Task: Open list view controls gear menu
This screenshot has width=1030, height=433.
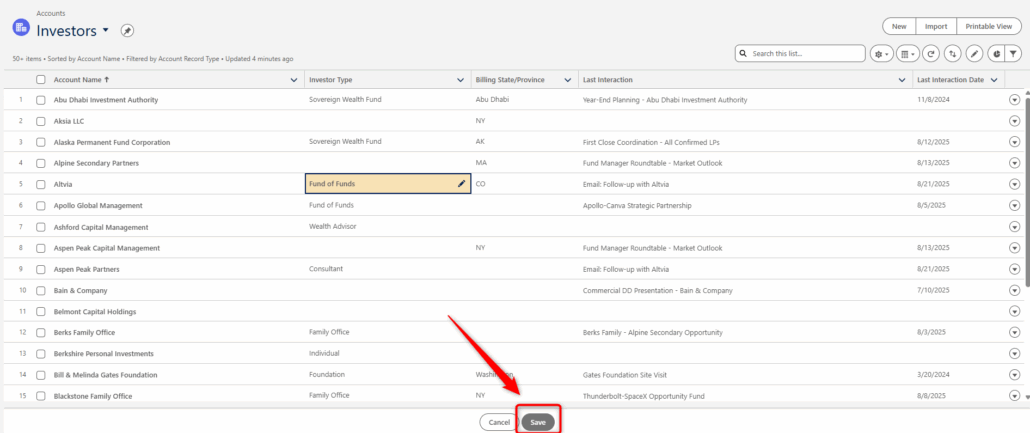Action: coord(882,54)
